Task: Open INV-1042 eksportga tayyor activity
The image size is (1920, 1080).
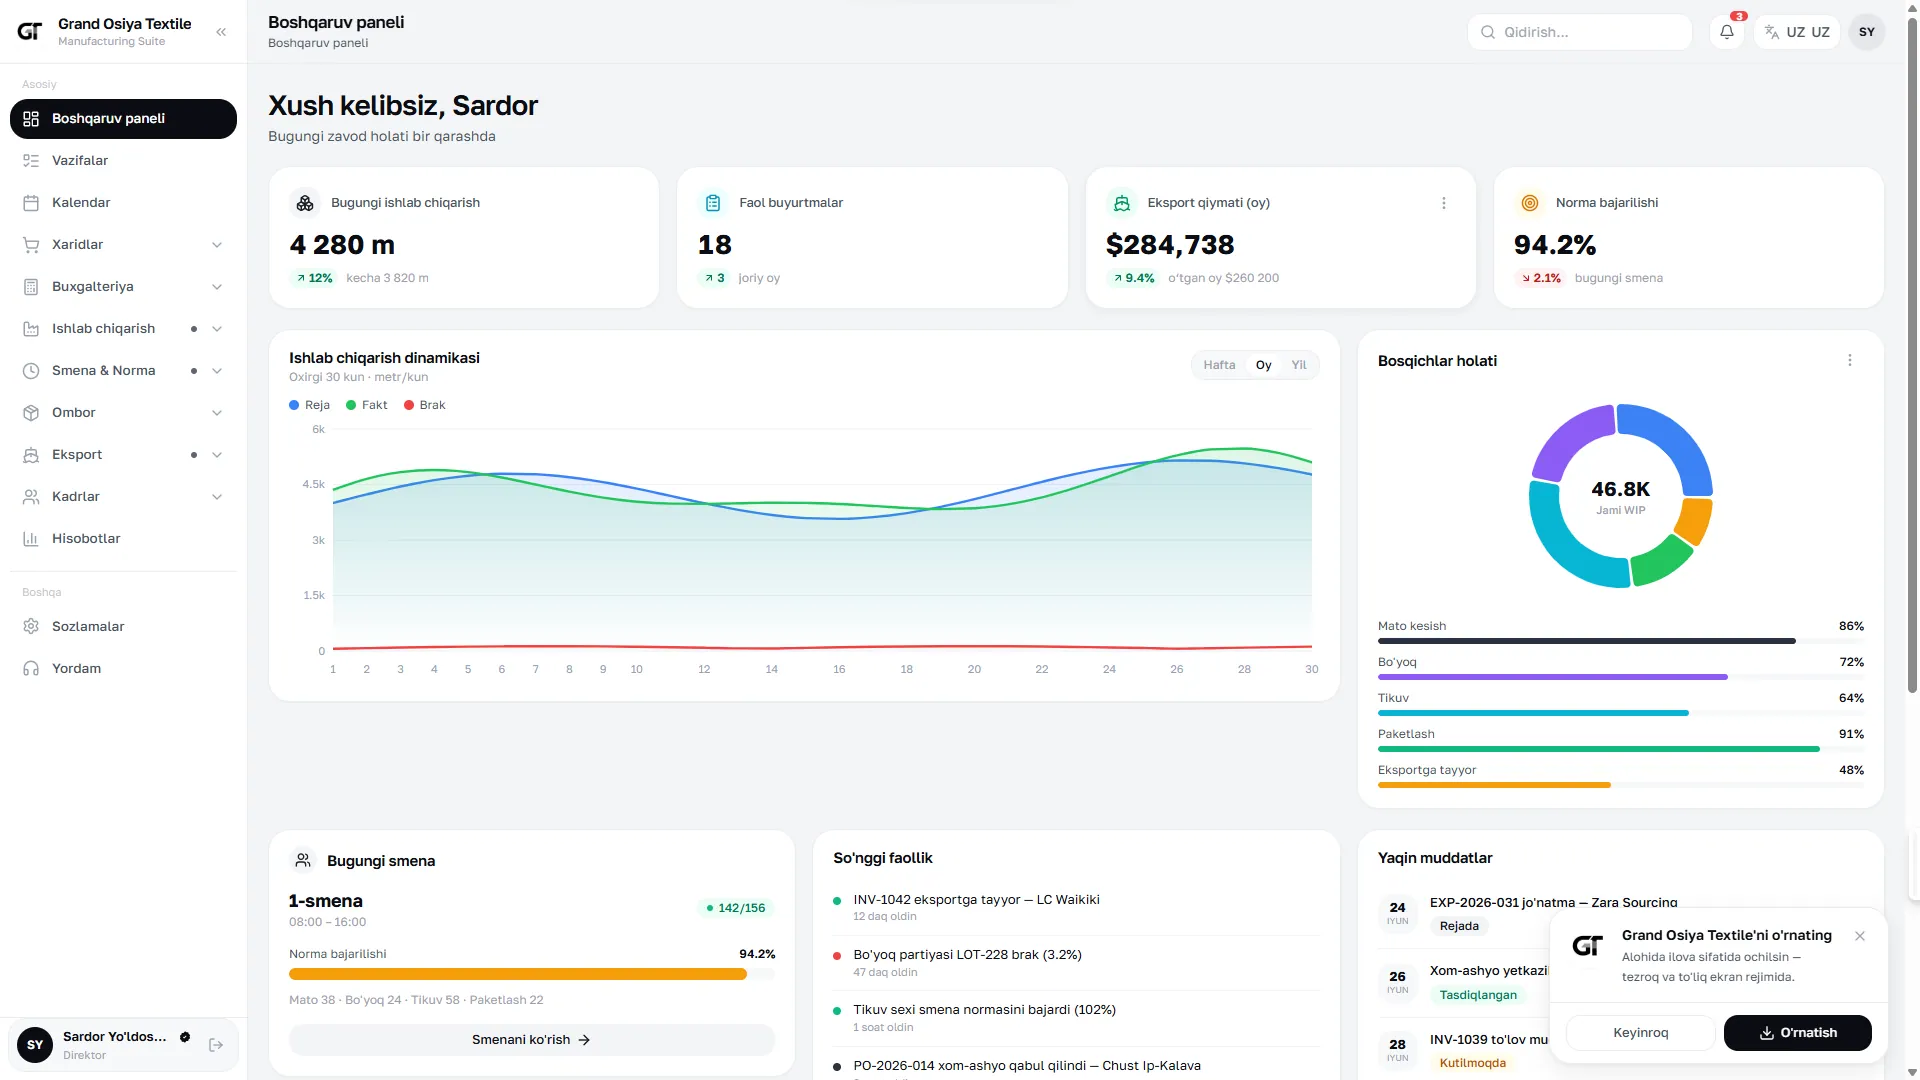Action: coord(1075,907)
